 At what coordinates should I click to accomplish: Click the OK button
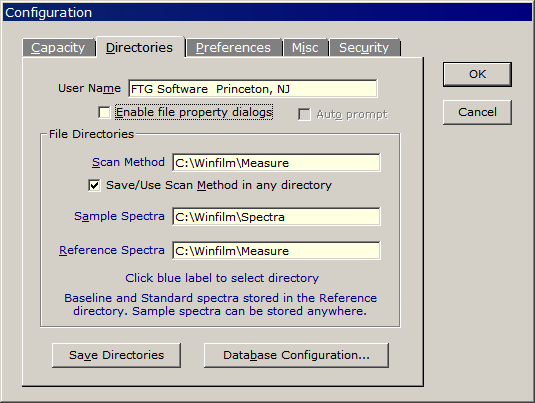(x=477, y=74)
